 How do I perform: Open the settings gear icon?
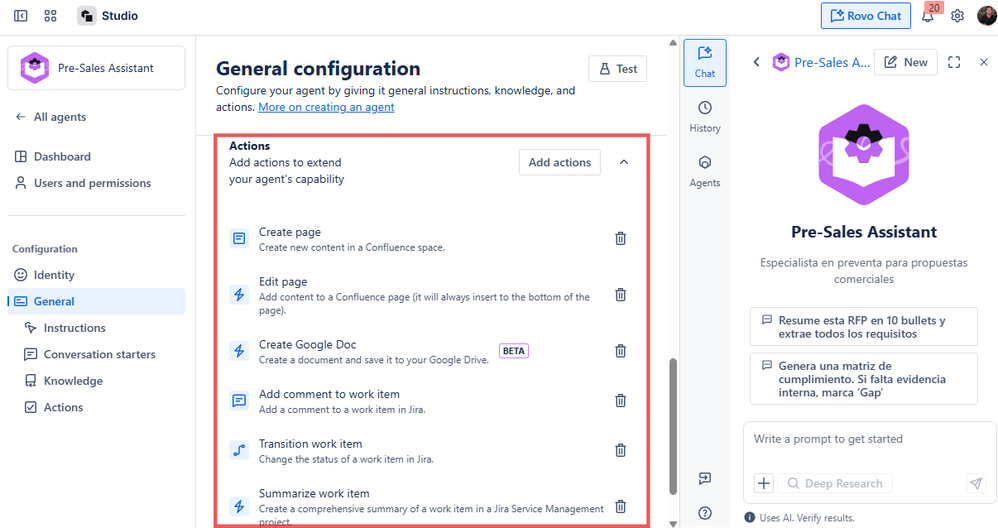(x=957, y=16)
